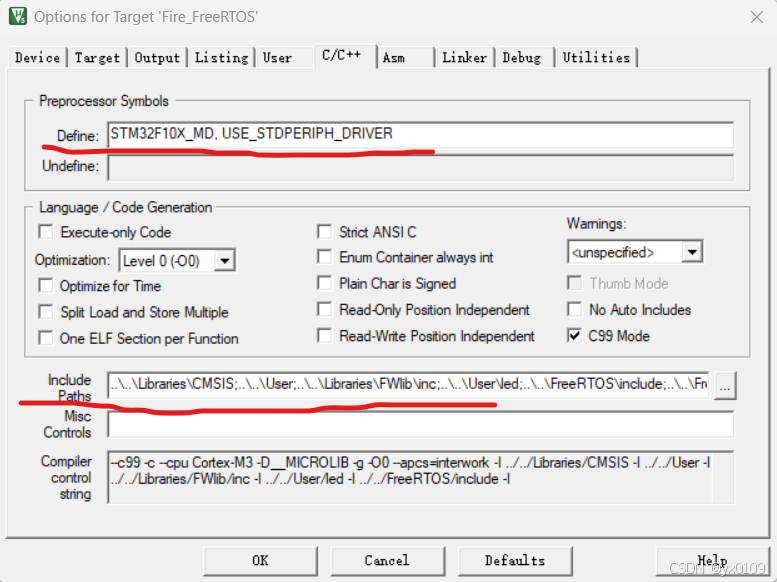Switch to the Device tab

38,58
